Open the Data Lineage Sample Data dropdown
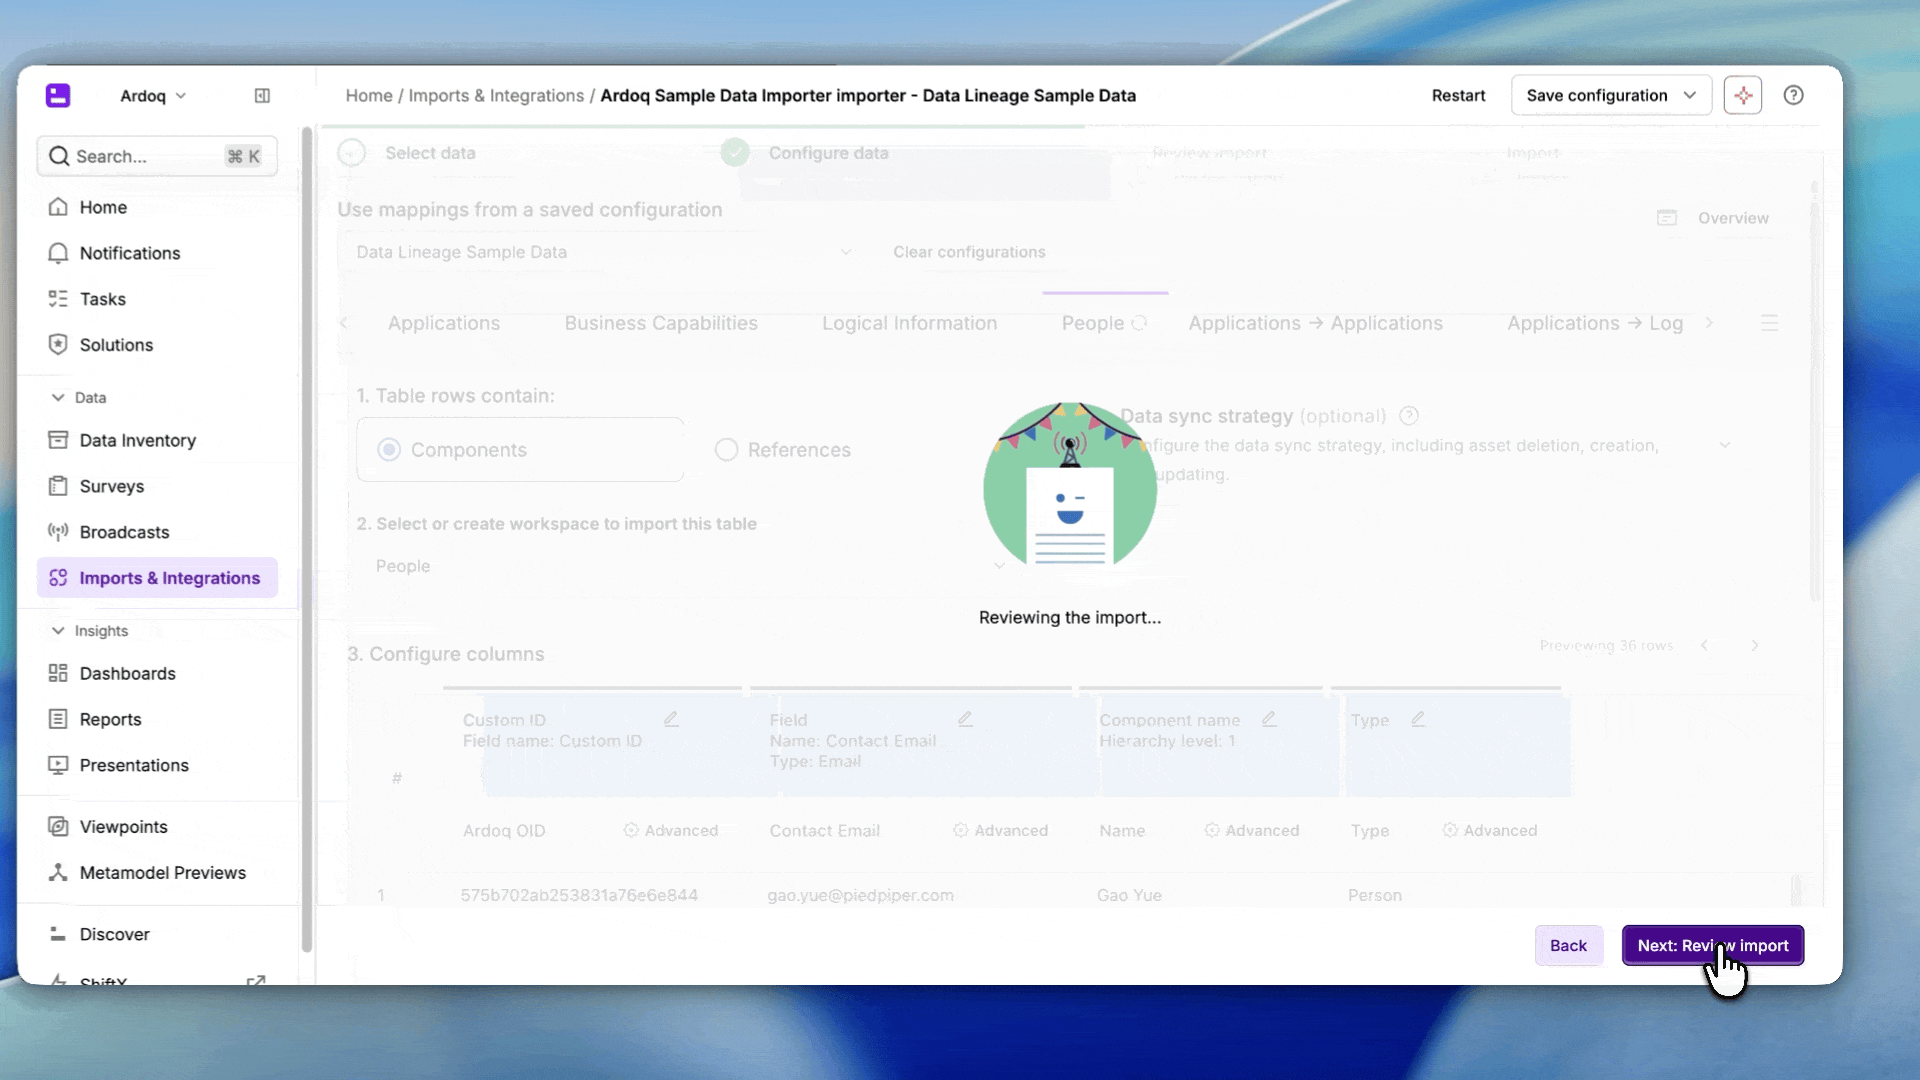This screenshot has width=1920, height=1080. (x=604, y=252)
